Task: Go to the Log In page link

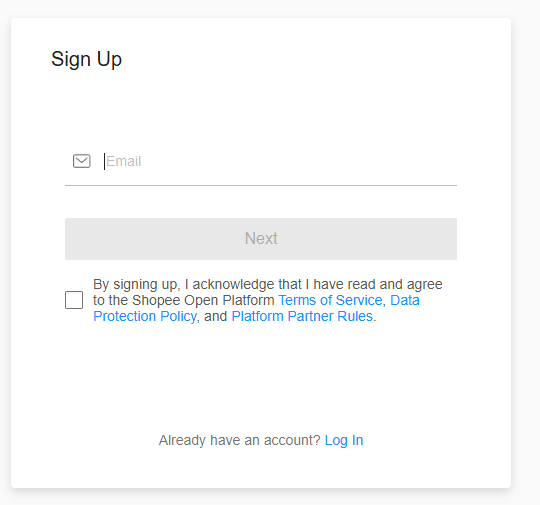Action: pyautogui.click(x=344, y=440)
